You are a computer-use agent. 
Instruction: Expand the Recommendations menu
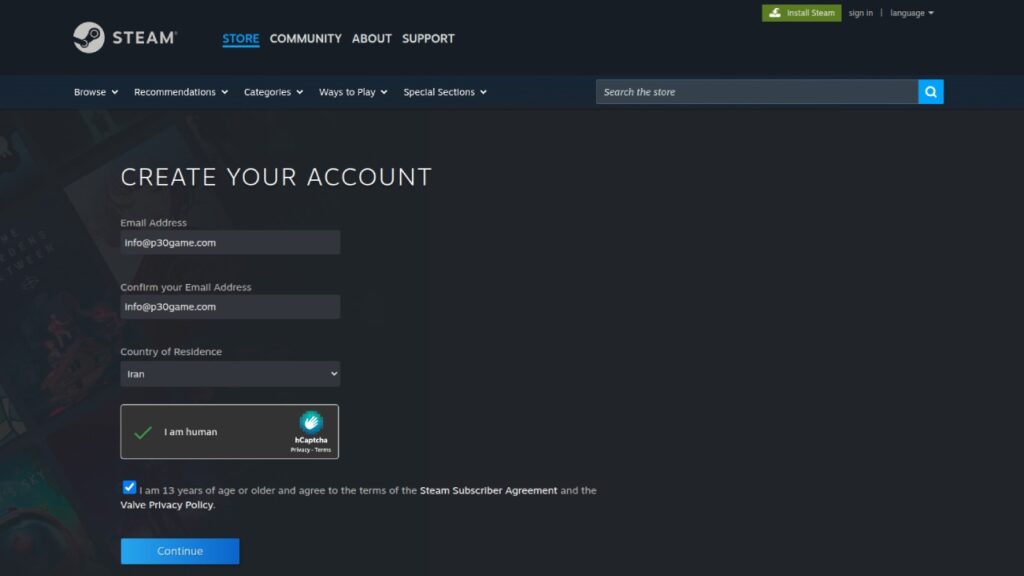181,92
